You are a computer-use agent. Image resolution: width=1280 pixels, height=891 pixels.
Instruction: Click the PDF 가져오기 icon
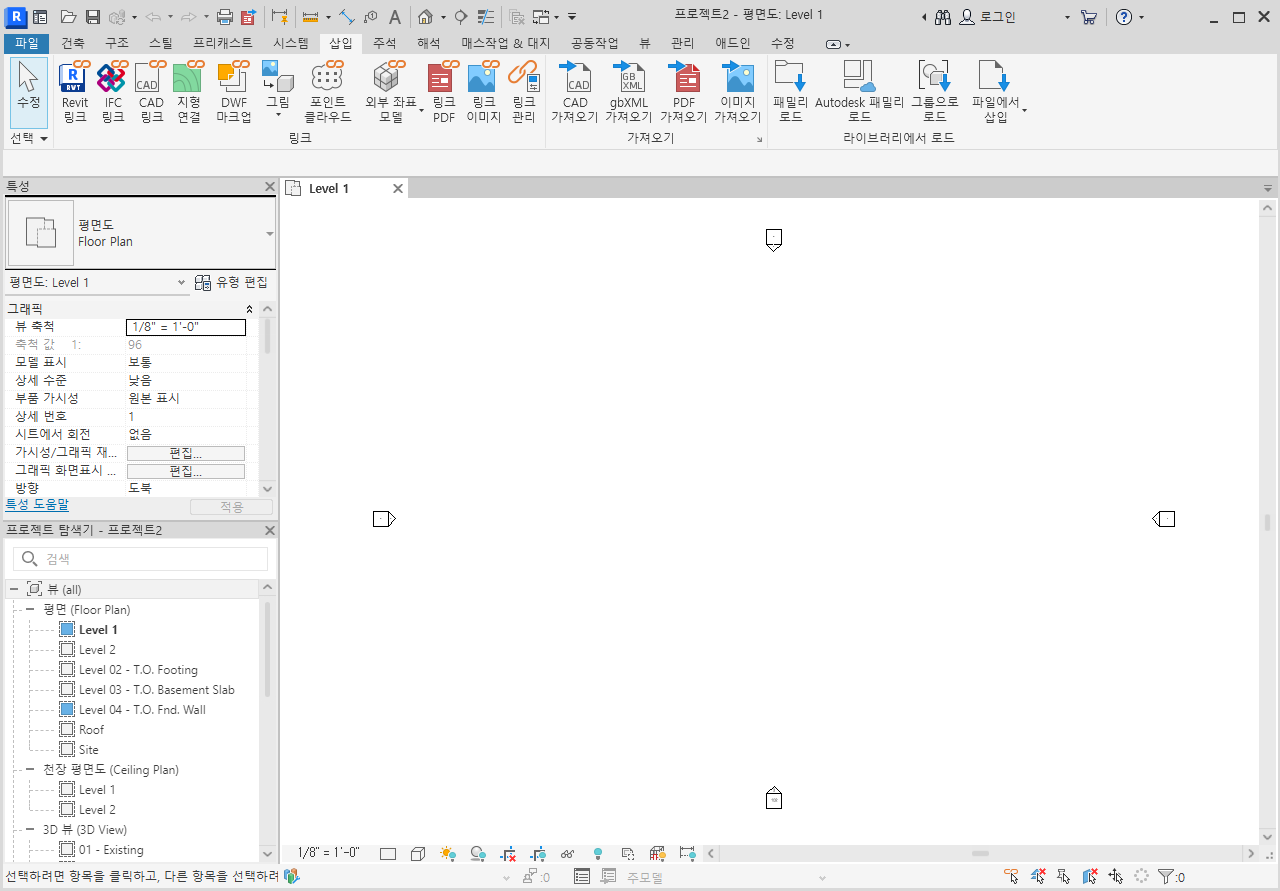click(x=684, y=92)
